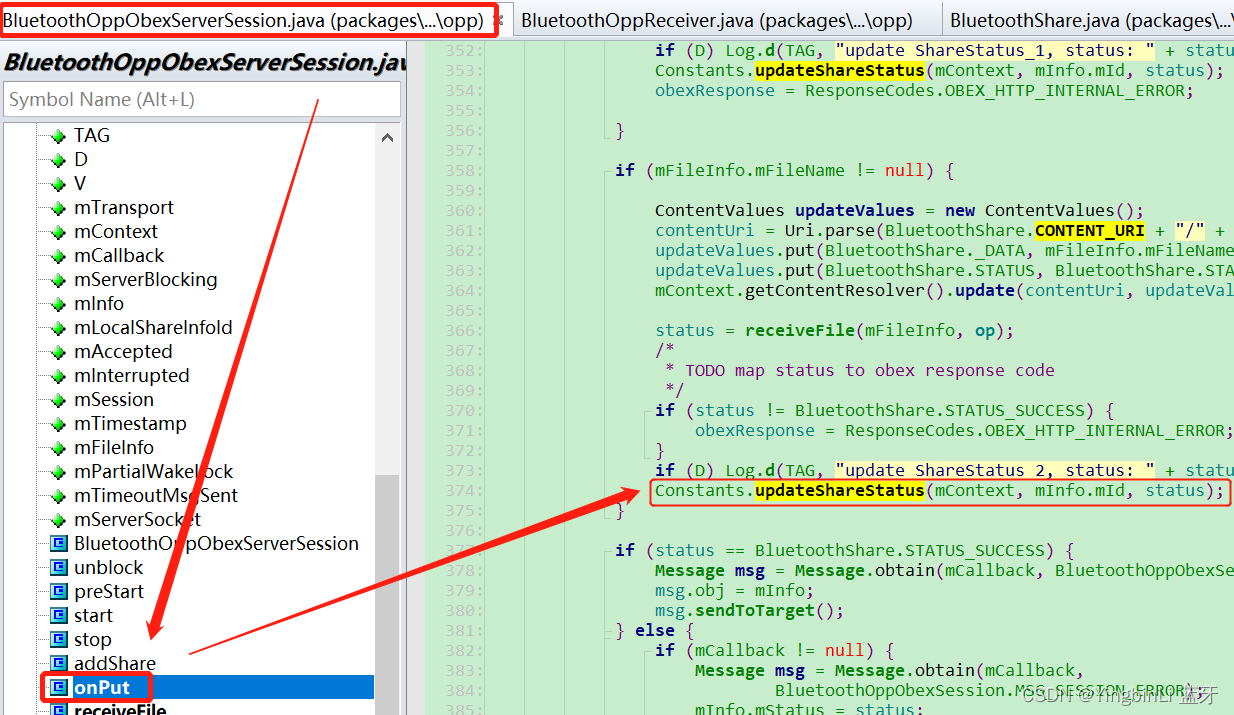Switch to the BluetoothOppReceiver.java tab
The image size is (1234, 715).
tap(716, 19)
